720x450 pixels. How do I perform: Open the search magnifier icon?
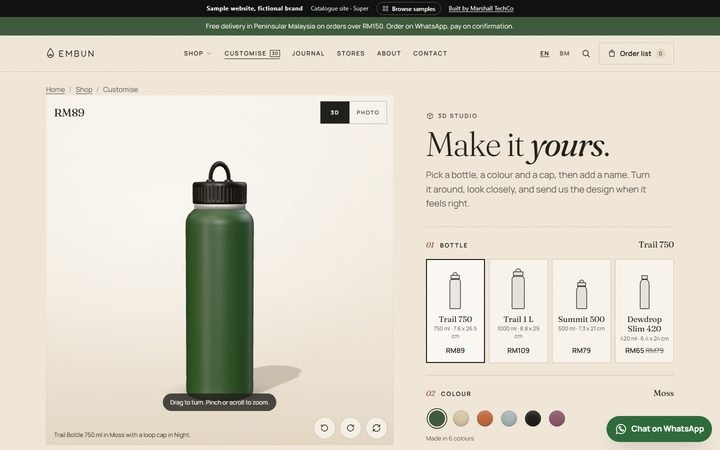586,54
